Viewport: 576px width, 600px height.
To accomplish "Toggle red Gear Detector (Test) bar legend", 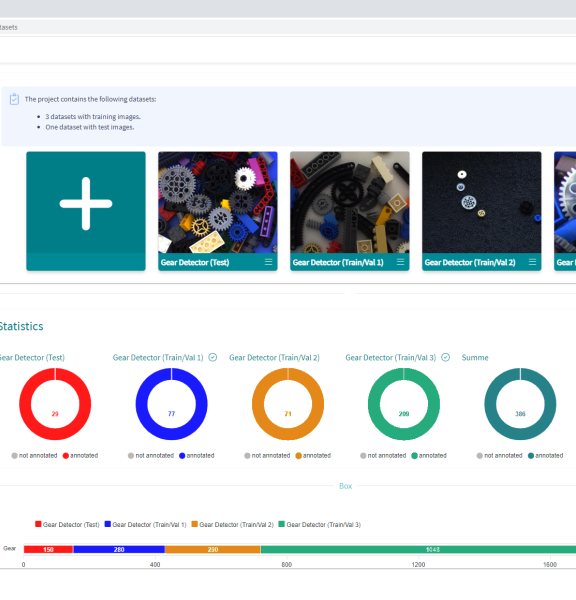I will (67, 525).
